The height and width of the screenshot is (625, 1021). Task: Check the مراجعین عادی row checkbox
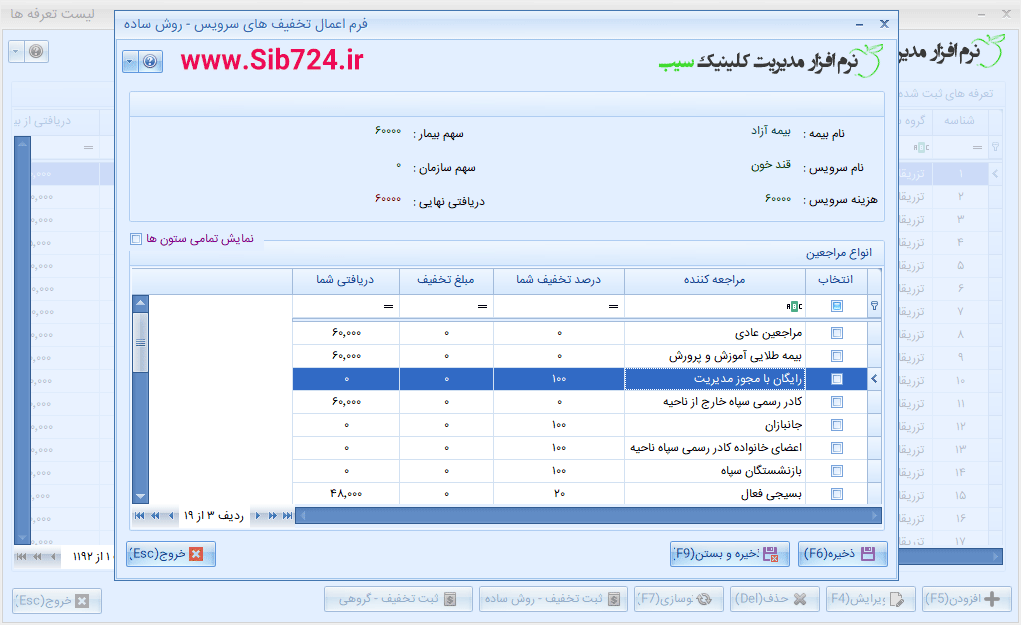click(x=836, y=331)
